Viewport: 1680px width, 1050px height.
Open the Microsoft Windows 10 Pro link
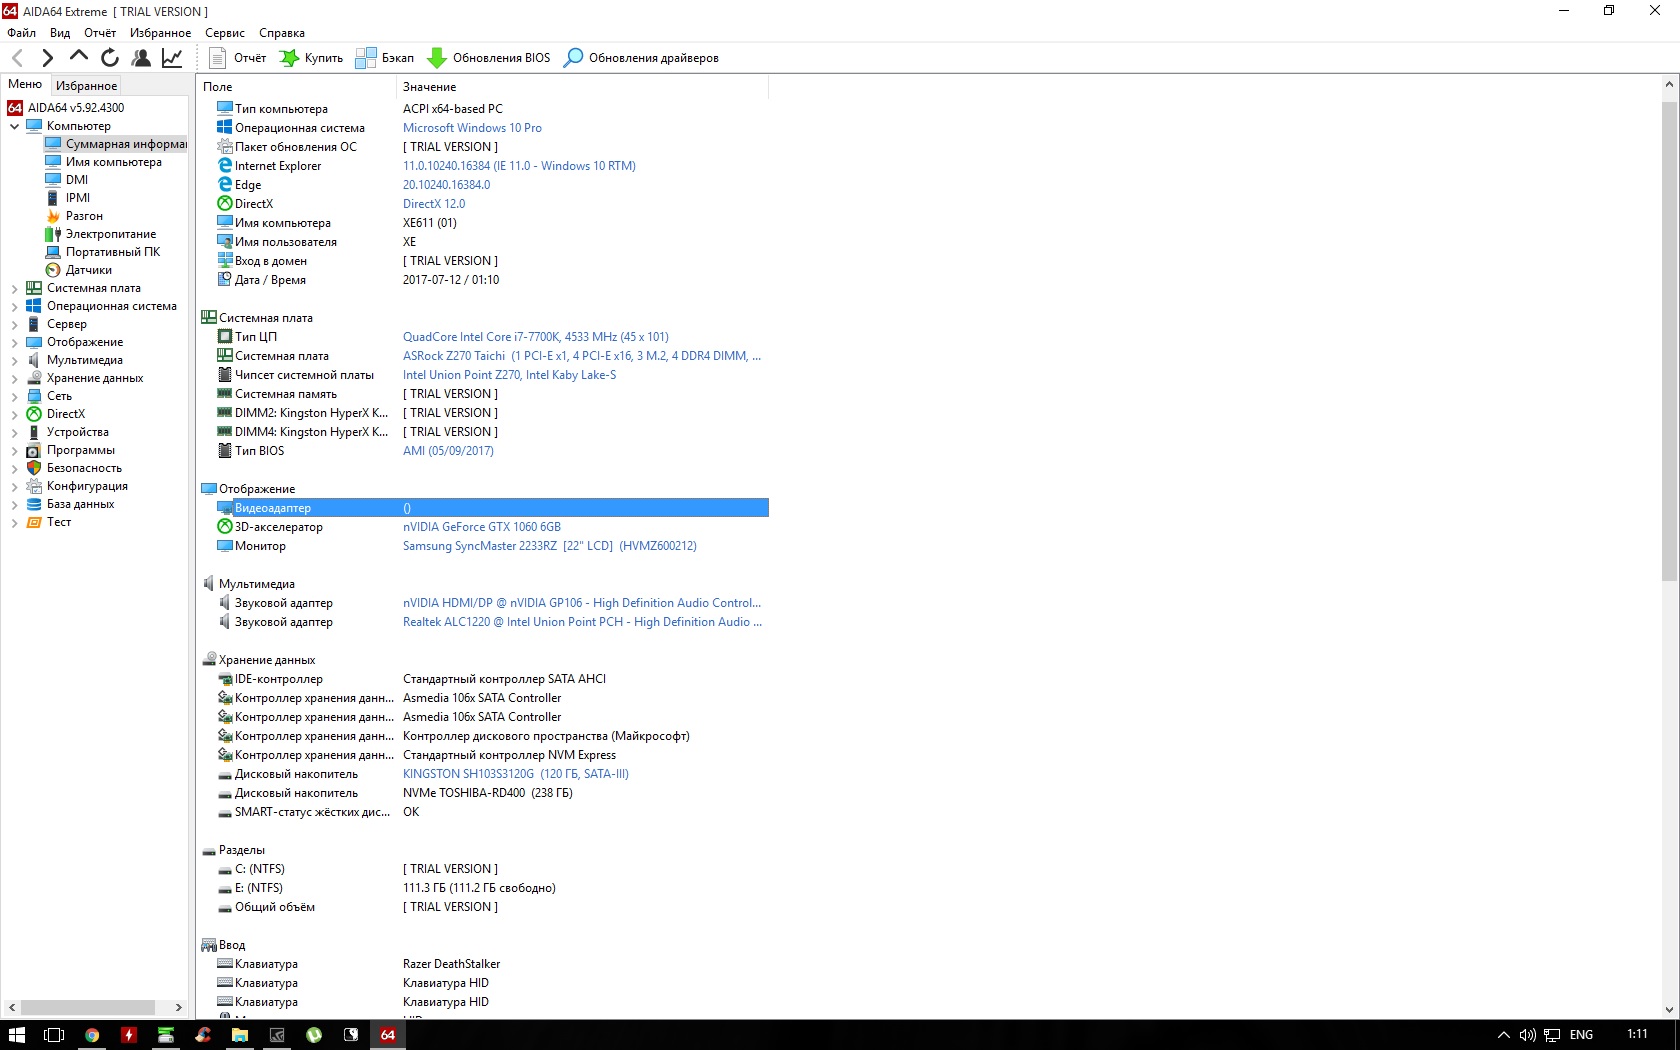pyautogui.click(x=472, y=128)
